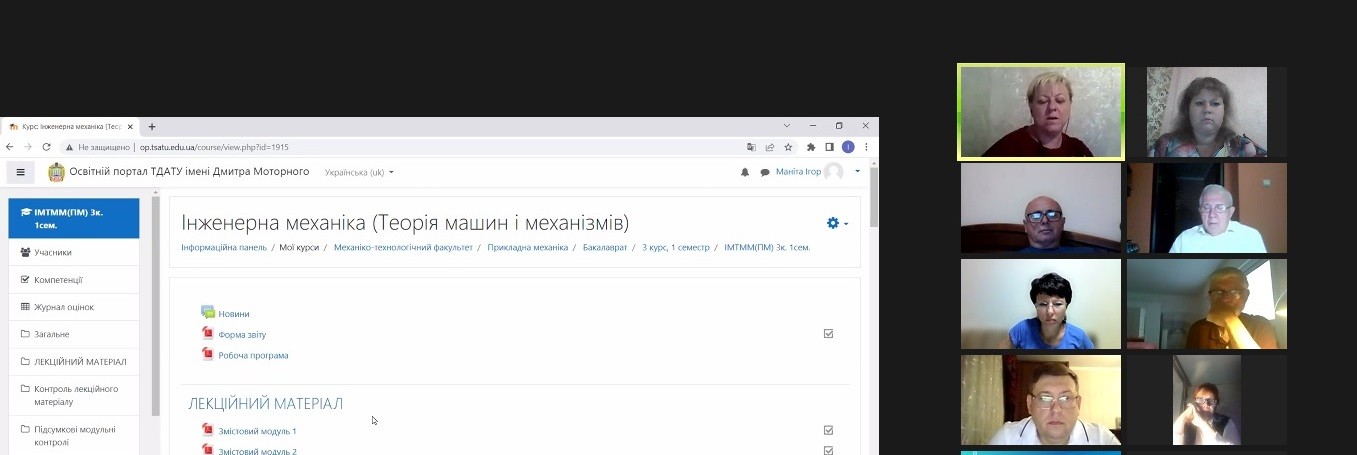This screenshot has height=455, width=1357.
Task: Select the man in white shirt video tile
Action: (x=1207, y=208)
